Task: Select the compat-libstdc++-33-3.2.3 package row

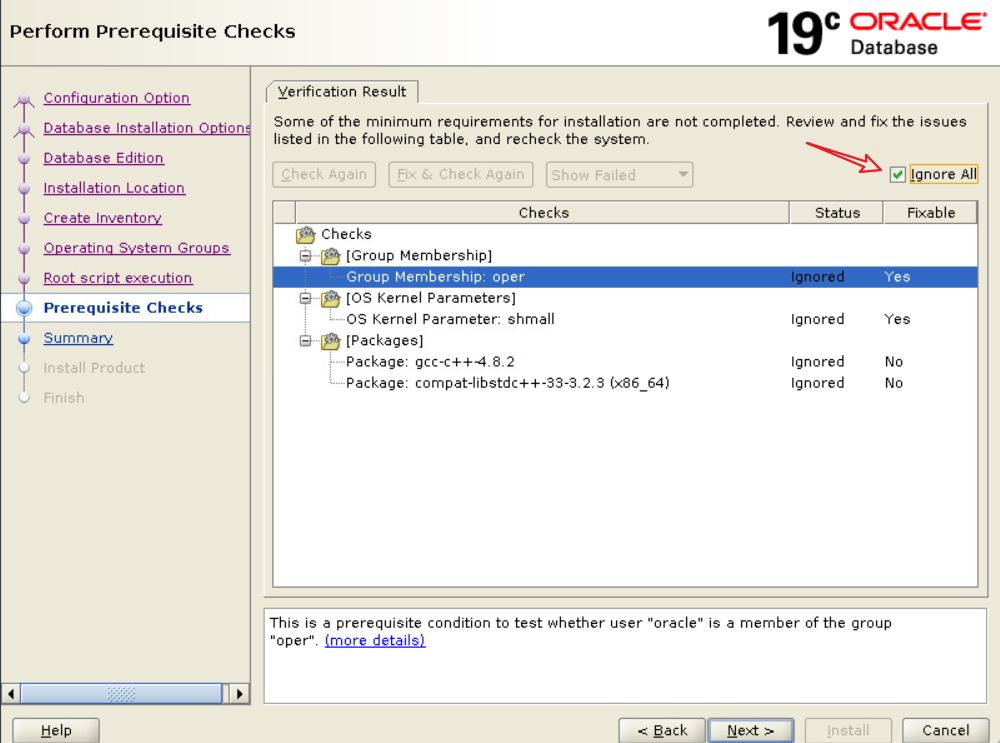Action: [625, 383]
